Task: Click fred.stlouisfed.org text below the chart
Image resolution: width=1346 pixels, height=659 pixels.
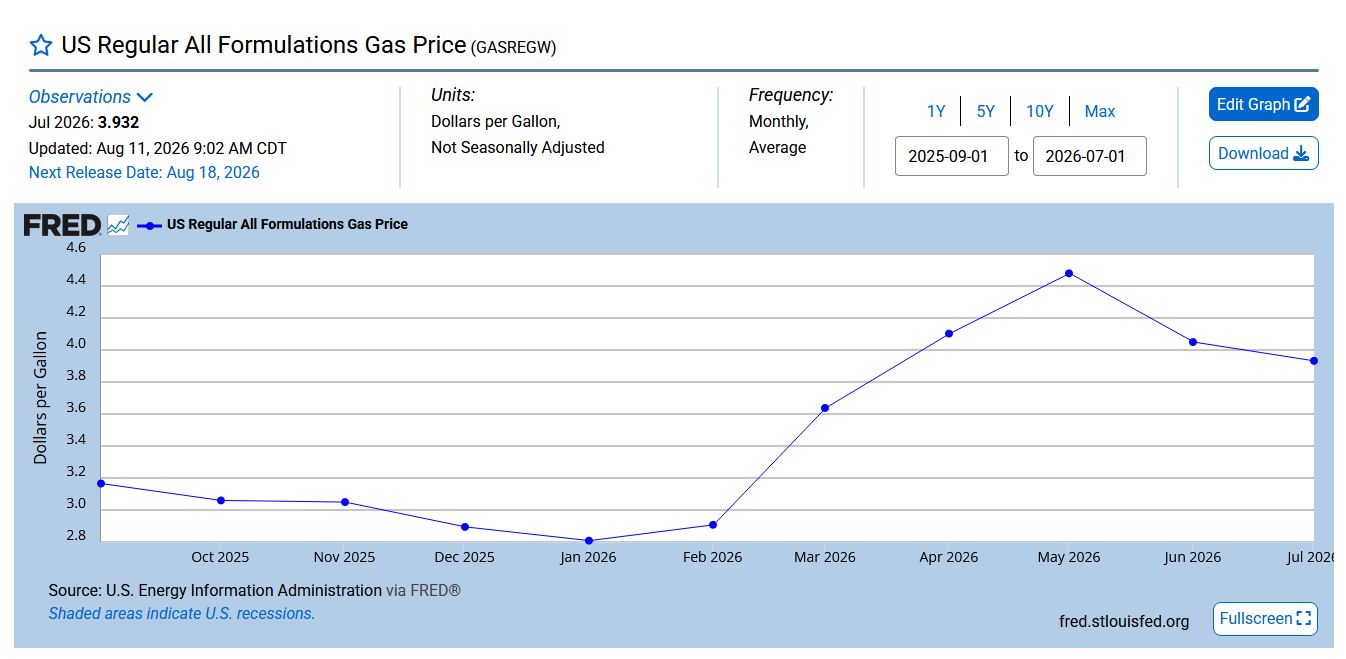Action: [x=1124, y=621]
